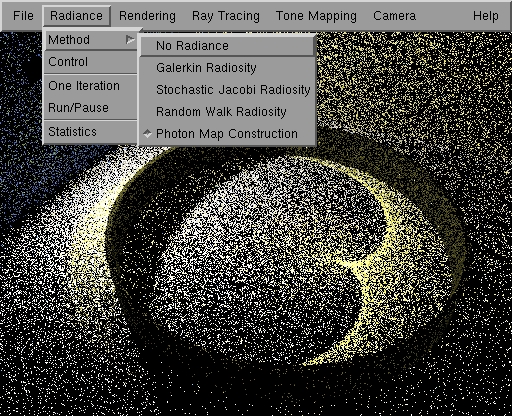Select Photon Map Construction option
Screen dimensions: 512x416
(x=227, y=134)
